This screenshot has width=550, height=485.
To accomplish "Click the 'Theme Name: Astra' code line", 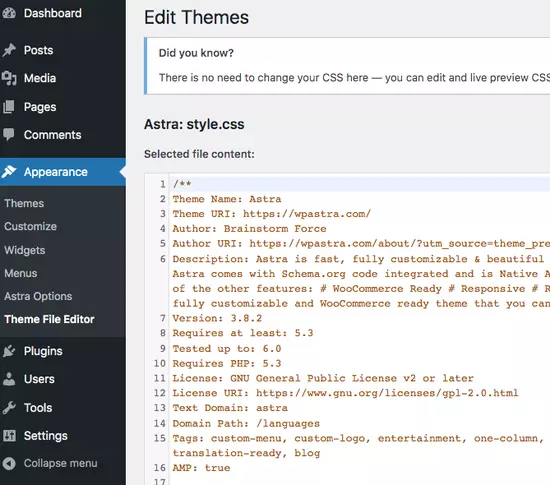I will [x=227, y=199].
